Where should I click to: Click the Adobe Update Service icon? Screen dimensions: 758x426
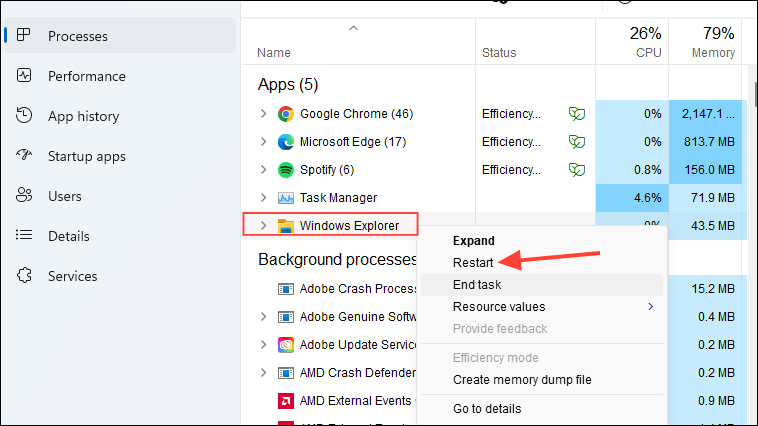(286, 345)
